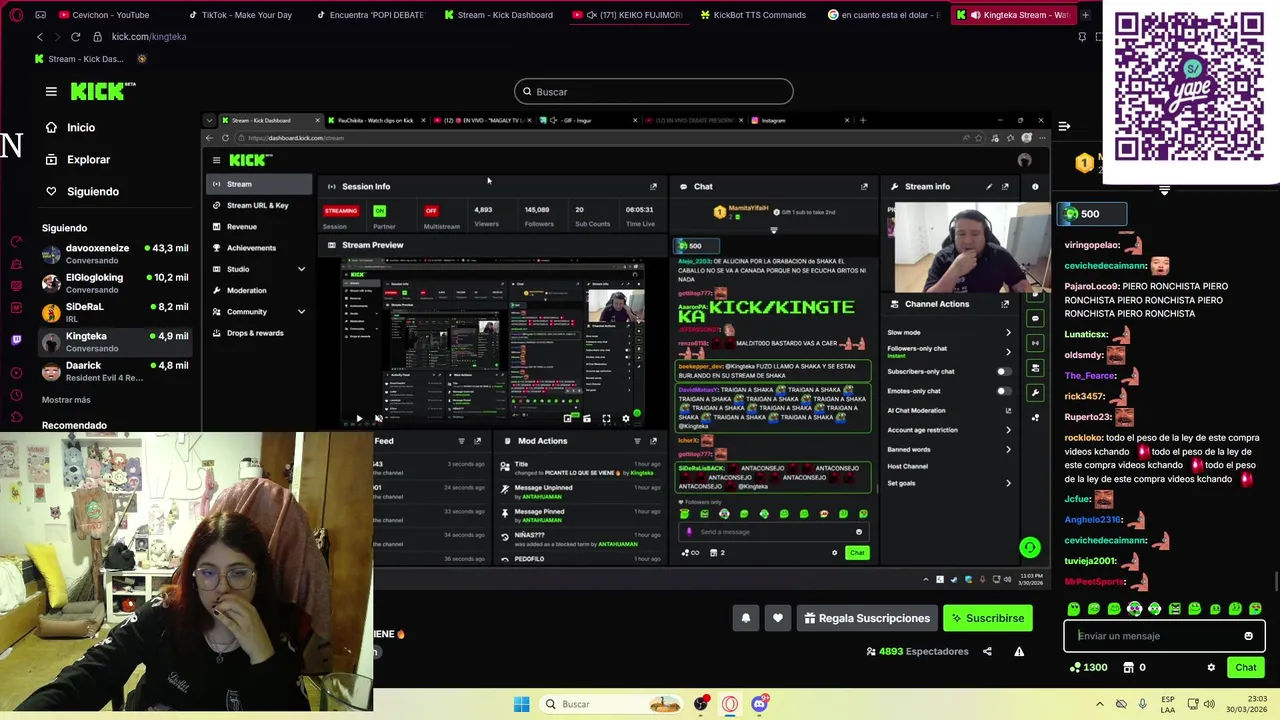This screenshot has width=1280, height=720.
Task: Pop out Chat panel in streamed dashboard
Action: [864, 186]
